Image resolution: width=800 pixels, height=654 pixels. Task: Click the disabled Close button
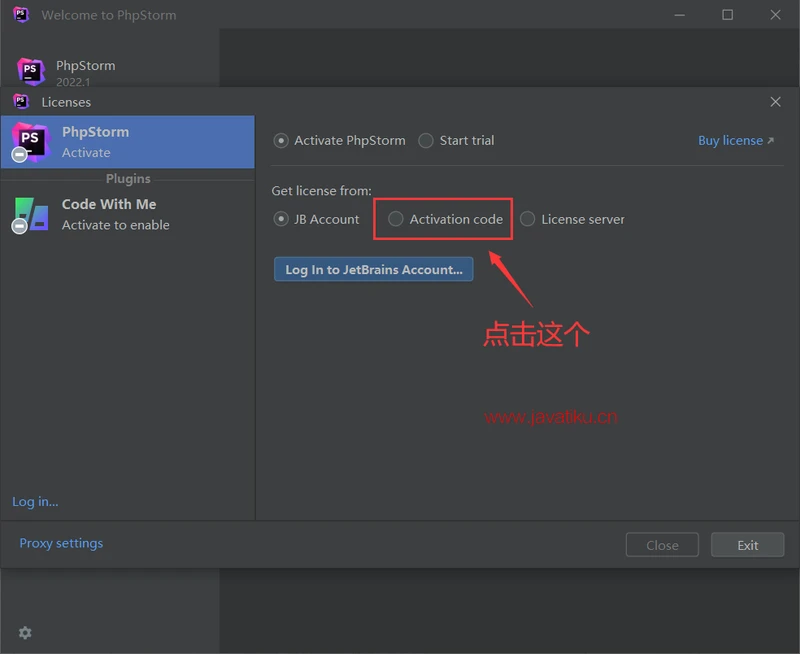pos(662,545)
